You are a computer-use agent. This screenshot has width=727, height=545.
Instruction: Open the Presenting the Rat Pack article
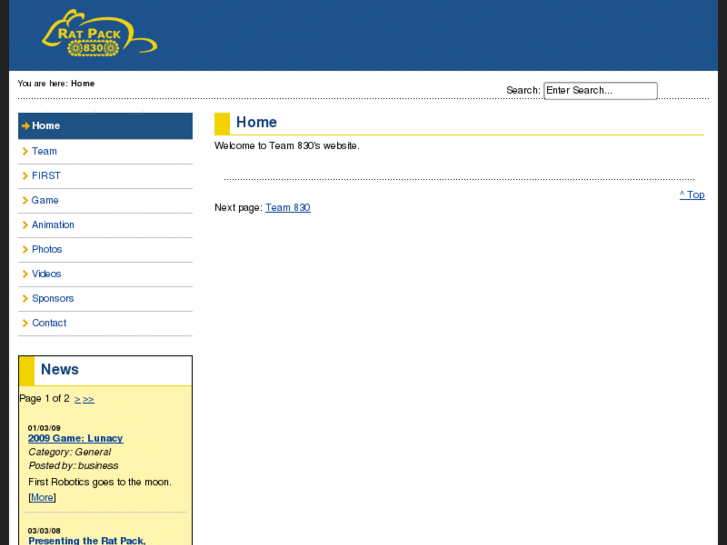click(87, 540)
